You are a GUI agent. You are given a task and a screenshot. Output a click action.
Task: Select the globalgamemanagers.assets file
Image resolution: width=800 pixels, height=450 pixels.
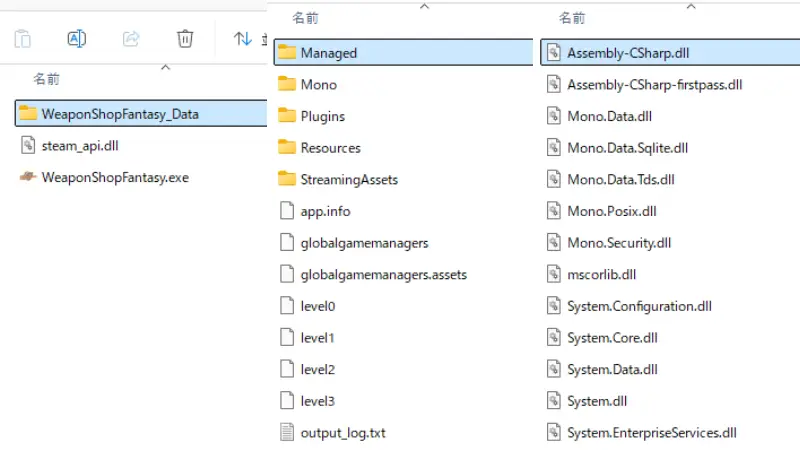[383, 275]
